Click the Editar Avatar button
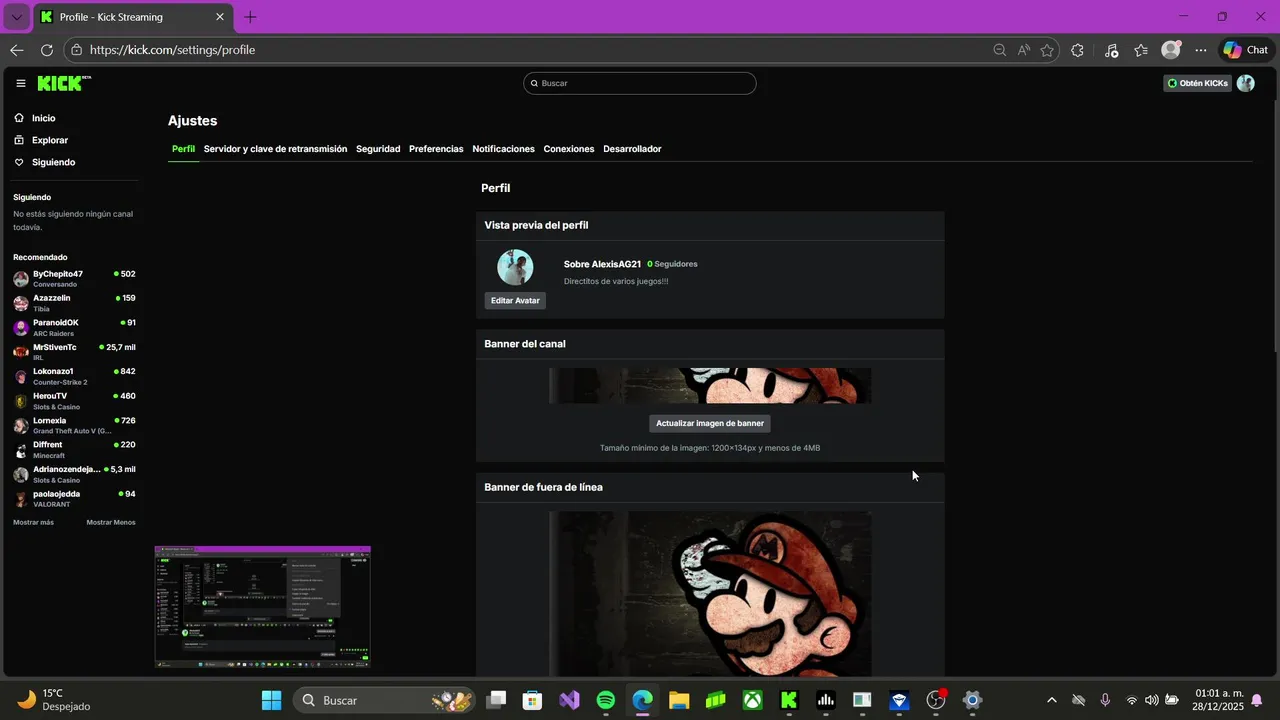 [515, 300]
